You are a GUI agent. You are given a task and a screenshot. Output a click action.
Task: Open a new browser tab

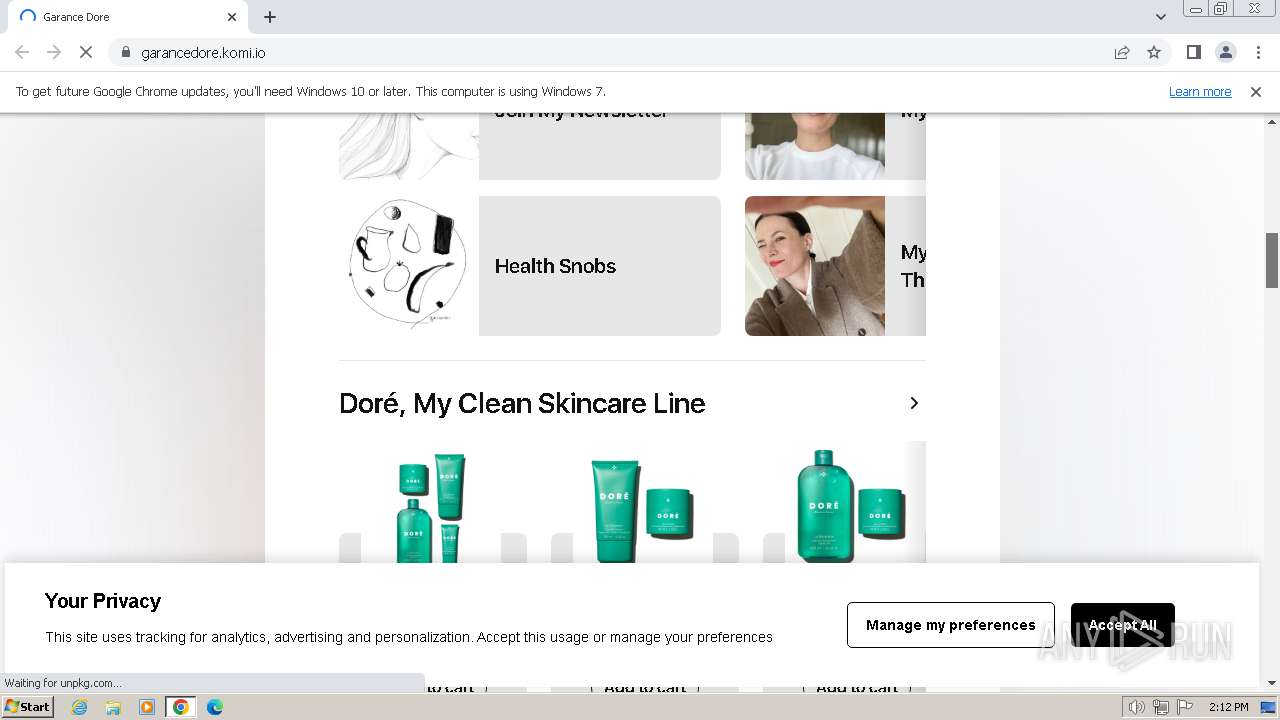[x=270, y=17]
